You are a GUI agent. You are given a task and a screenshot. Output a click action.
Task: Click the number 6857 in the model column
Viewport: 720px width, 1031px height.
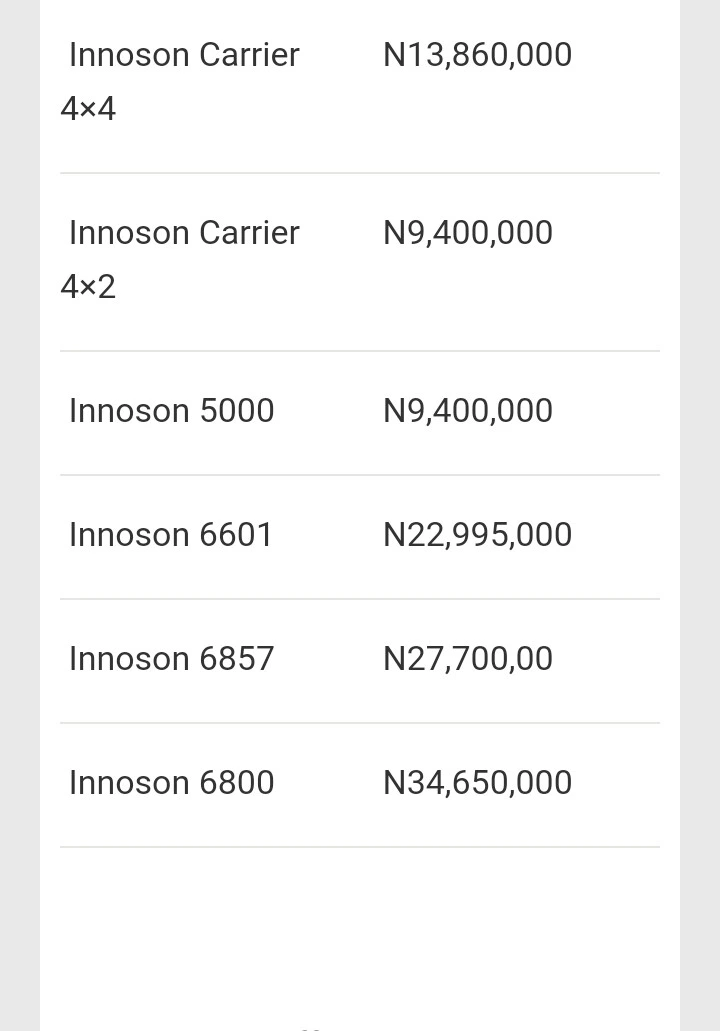click(x=237, y=659)
